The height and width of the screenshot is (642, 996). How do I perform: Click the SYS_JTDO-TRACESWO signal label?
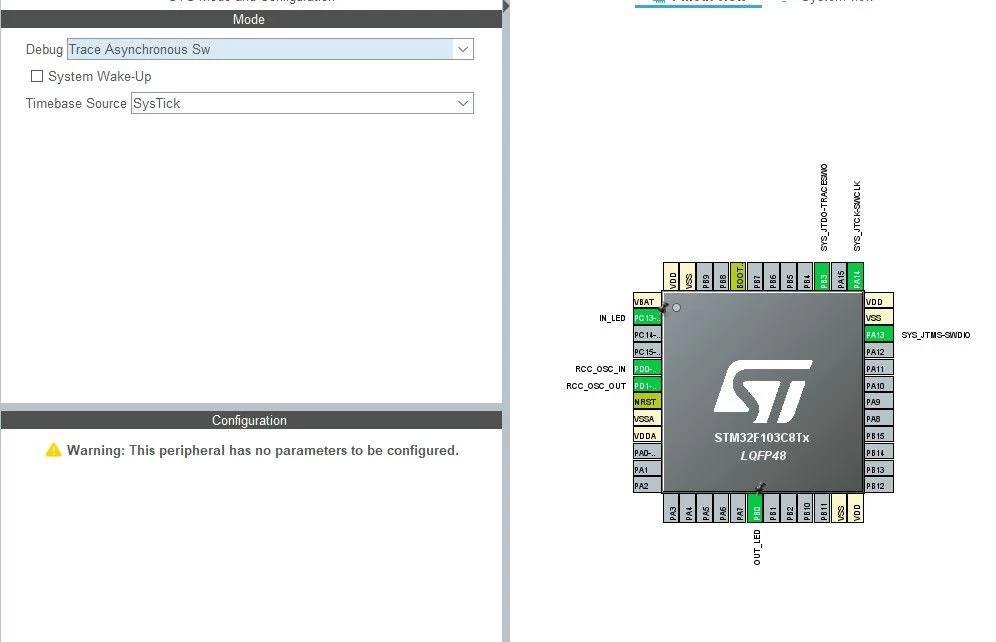(824, 207)
